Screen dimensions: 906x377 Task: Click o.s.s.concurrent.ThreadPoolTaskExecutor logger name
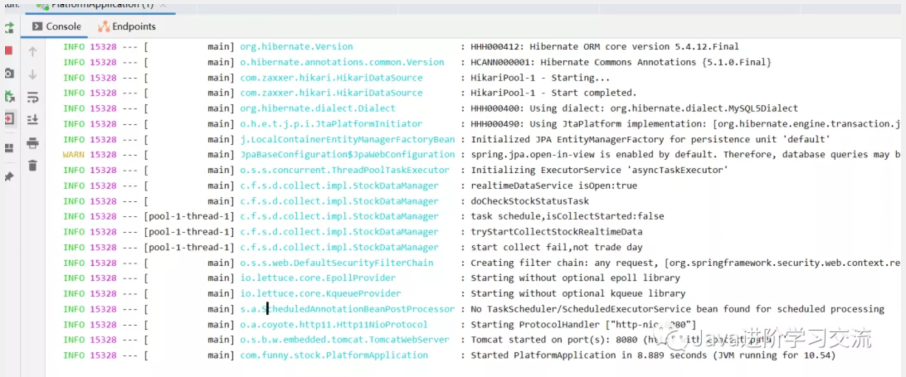[344, 170]
